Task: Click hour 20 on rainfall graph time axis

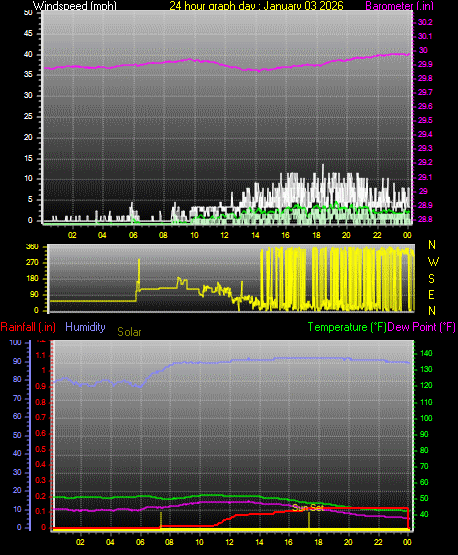Action: [x=348, y=542]
